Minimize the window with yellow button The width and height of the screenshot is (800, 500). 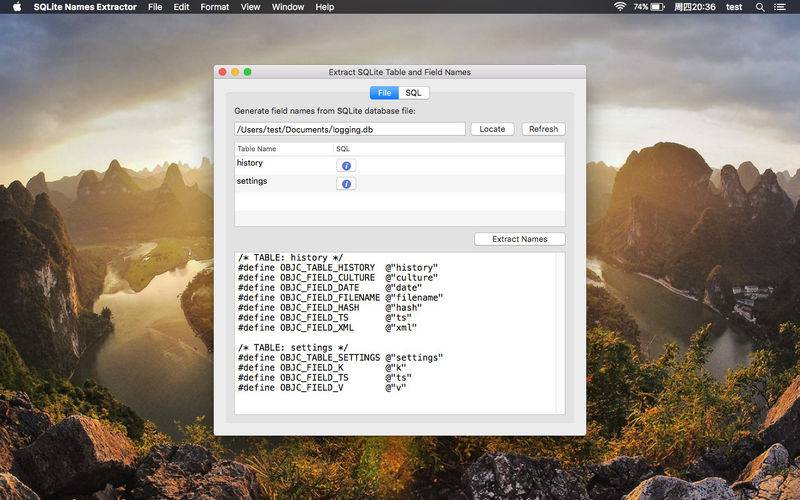pos(235,72)
